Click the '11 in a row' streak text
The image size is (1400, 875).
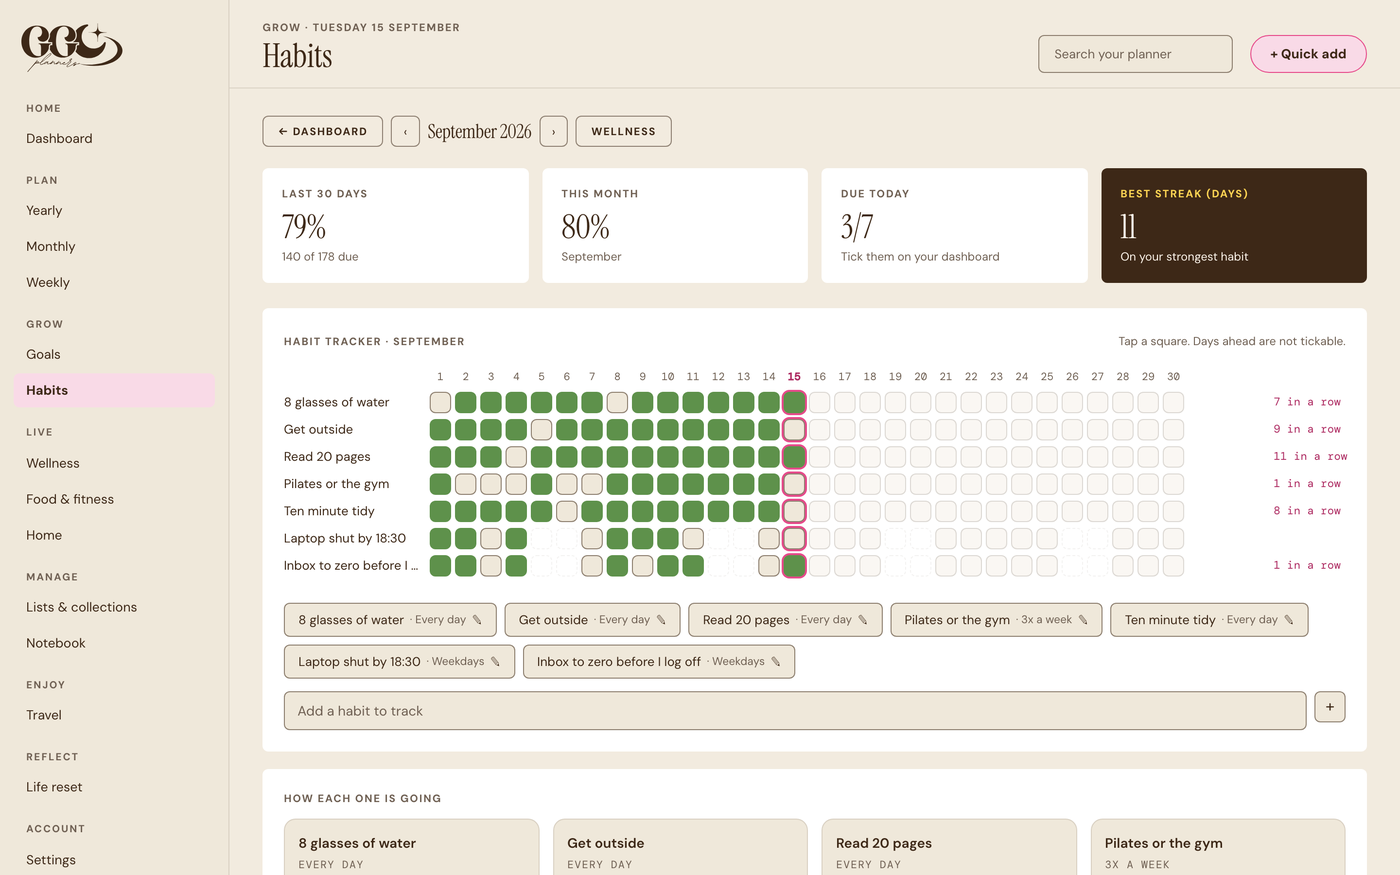click(x=1310, y=457)
